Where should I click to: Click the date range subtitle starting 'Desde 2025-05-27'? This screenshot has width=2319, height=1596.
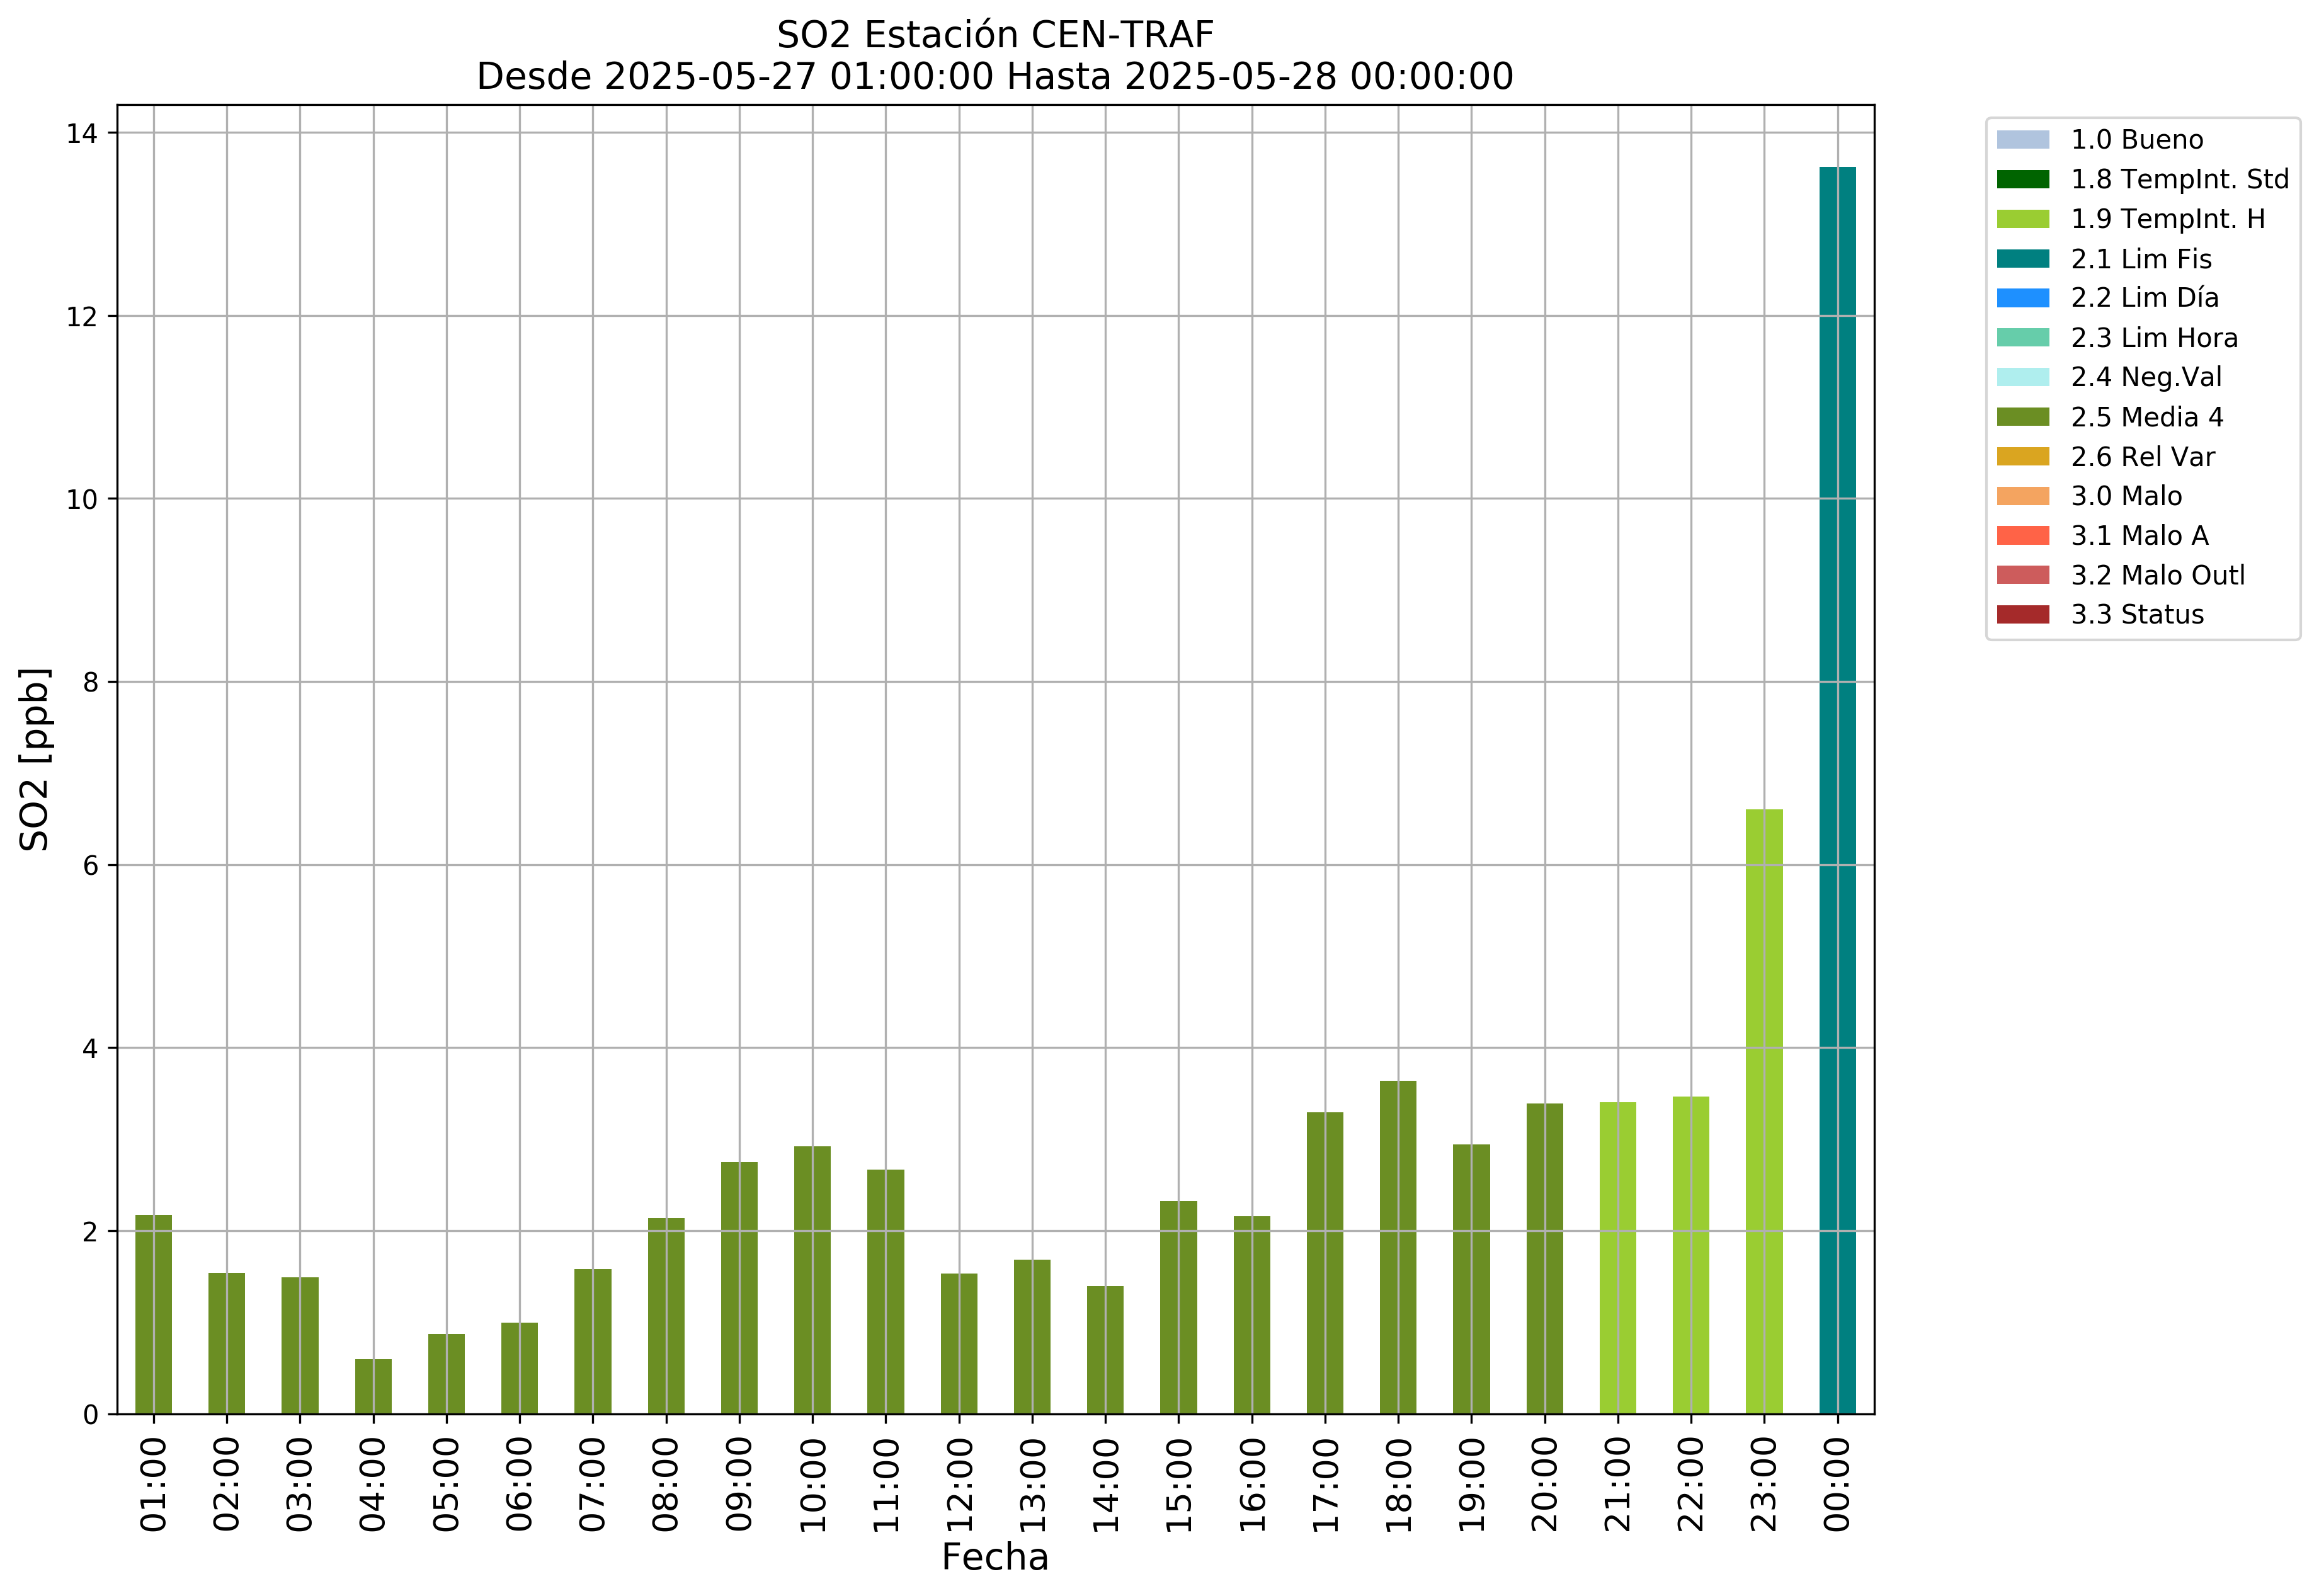(x=995, y=77)
